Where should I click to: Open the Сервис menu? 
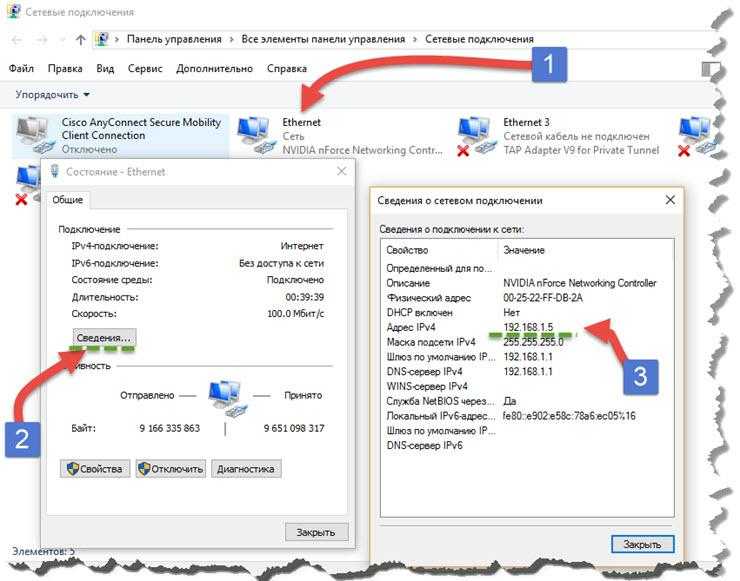click(x=145, y=68)
